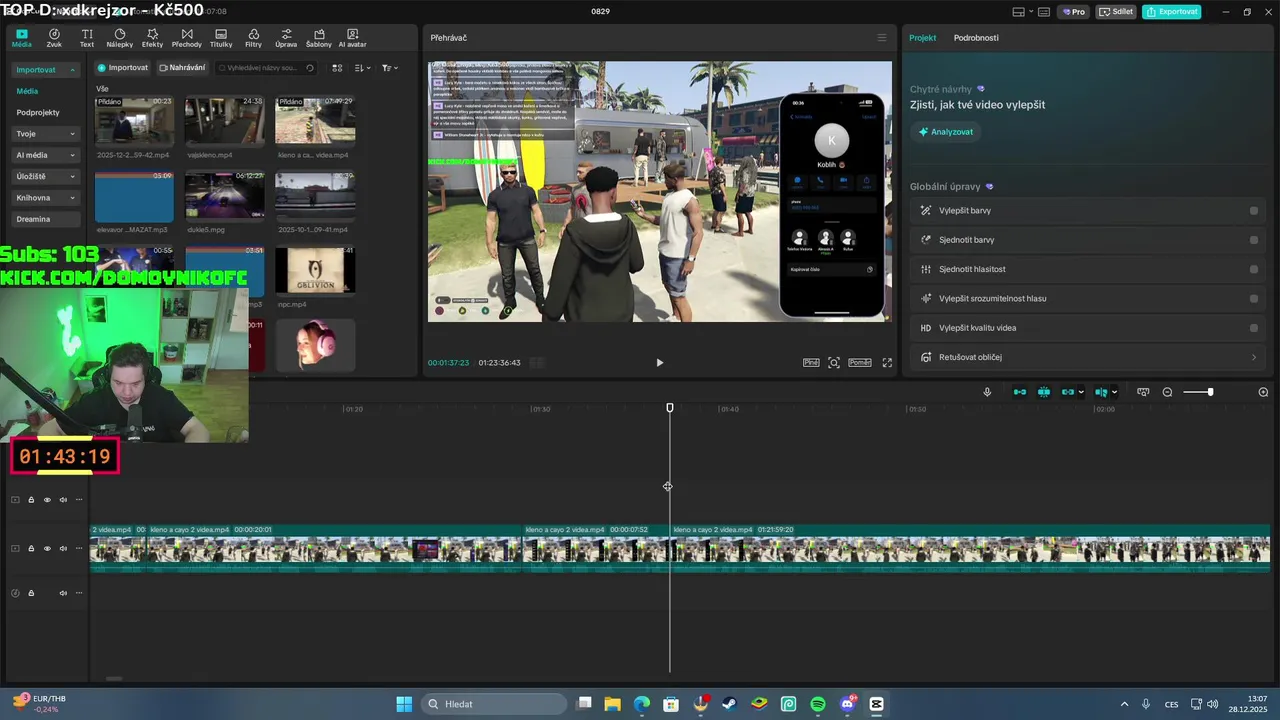
Task: Toggle auto snapping icon above timeline
Action: tap(1044, 392)
